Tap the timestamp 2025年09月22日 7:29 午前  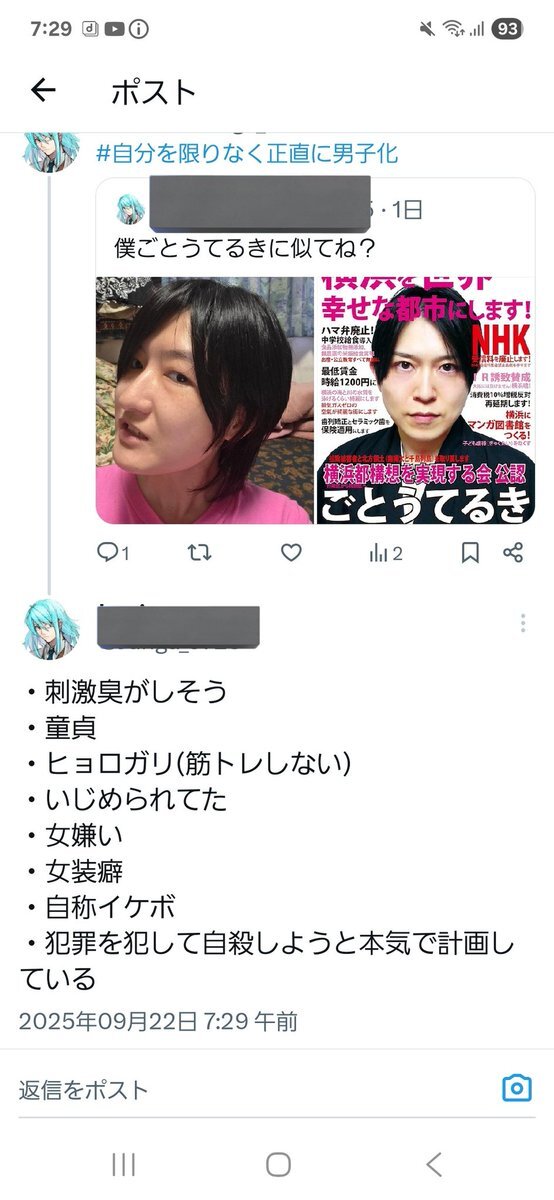(158, 1021)
